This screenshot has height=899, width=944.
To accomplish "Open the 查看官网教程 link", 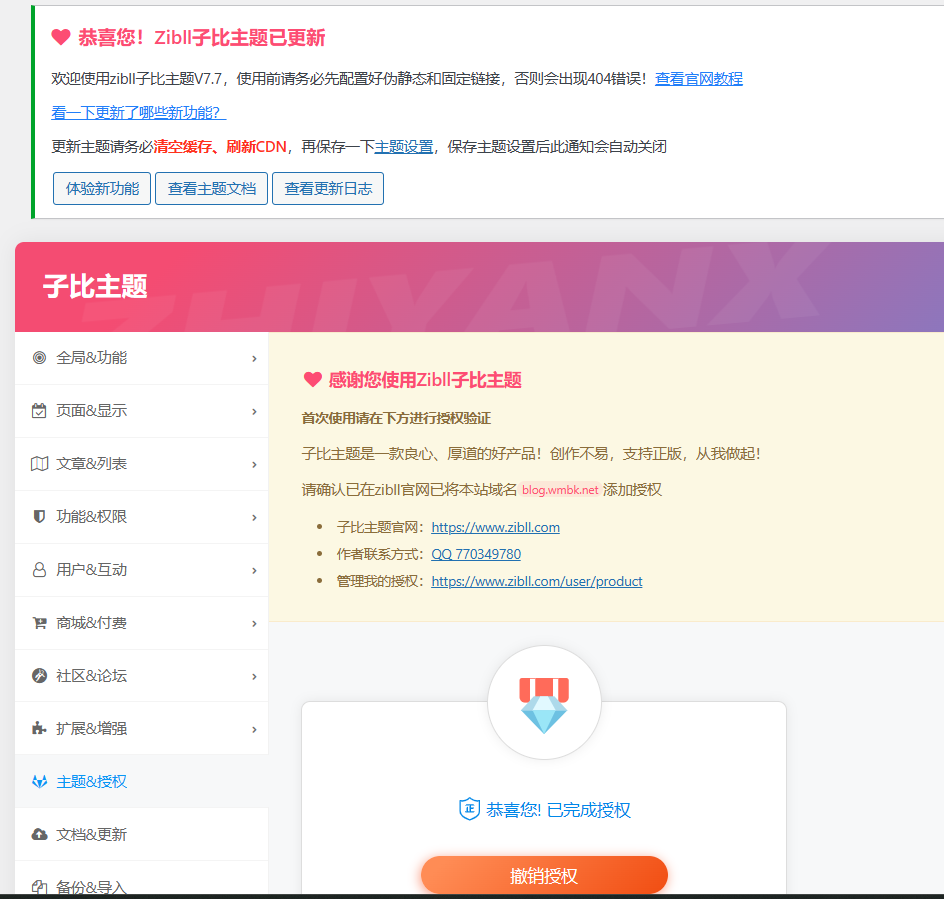I will (698, 79).
